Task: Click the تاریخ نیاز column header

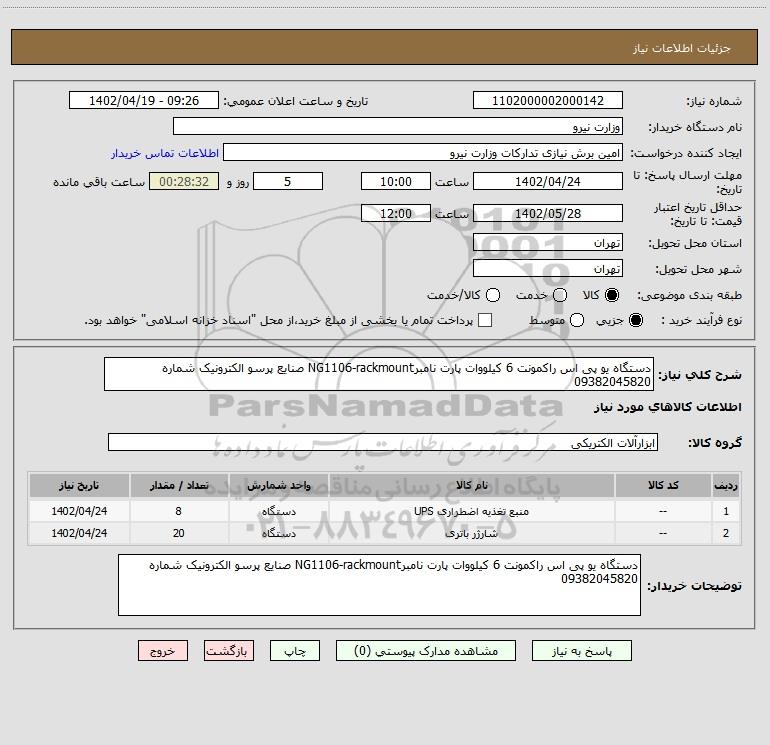Action: click(x=79, y=485)
